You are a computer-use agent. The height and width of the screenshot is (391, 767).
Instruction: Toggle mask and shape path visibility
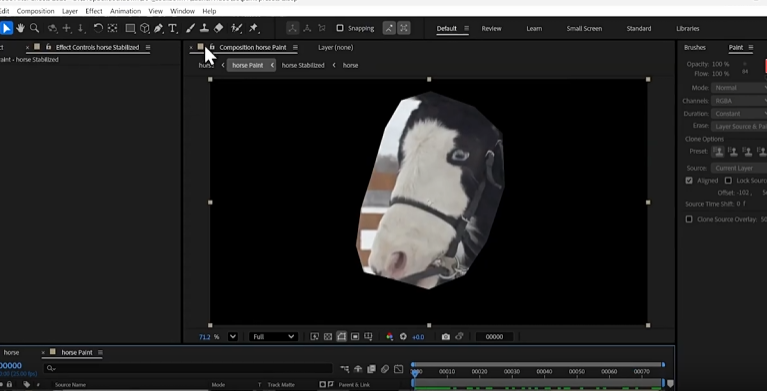coord(341,337)
